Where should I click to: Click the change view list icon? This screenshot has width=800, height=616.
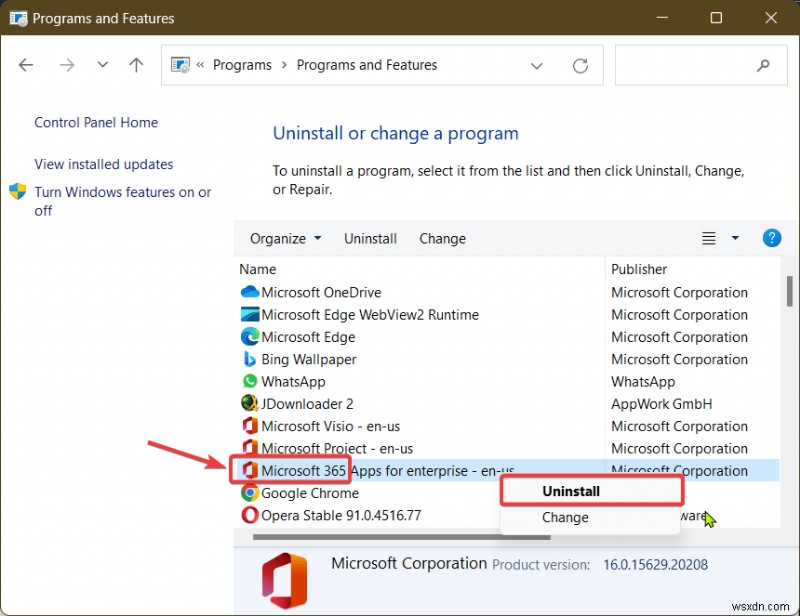tap(708, 238)
